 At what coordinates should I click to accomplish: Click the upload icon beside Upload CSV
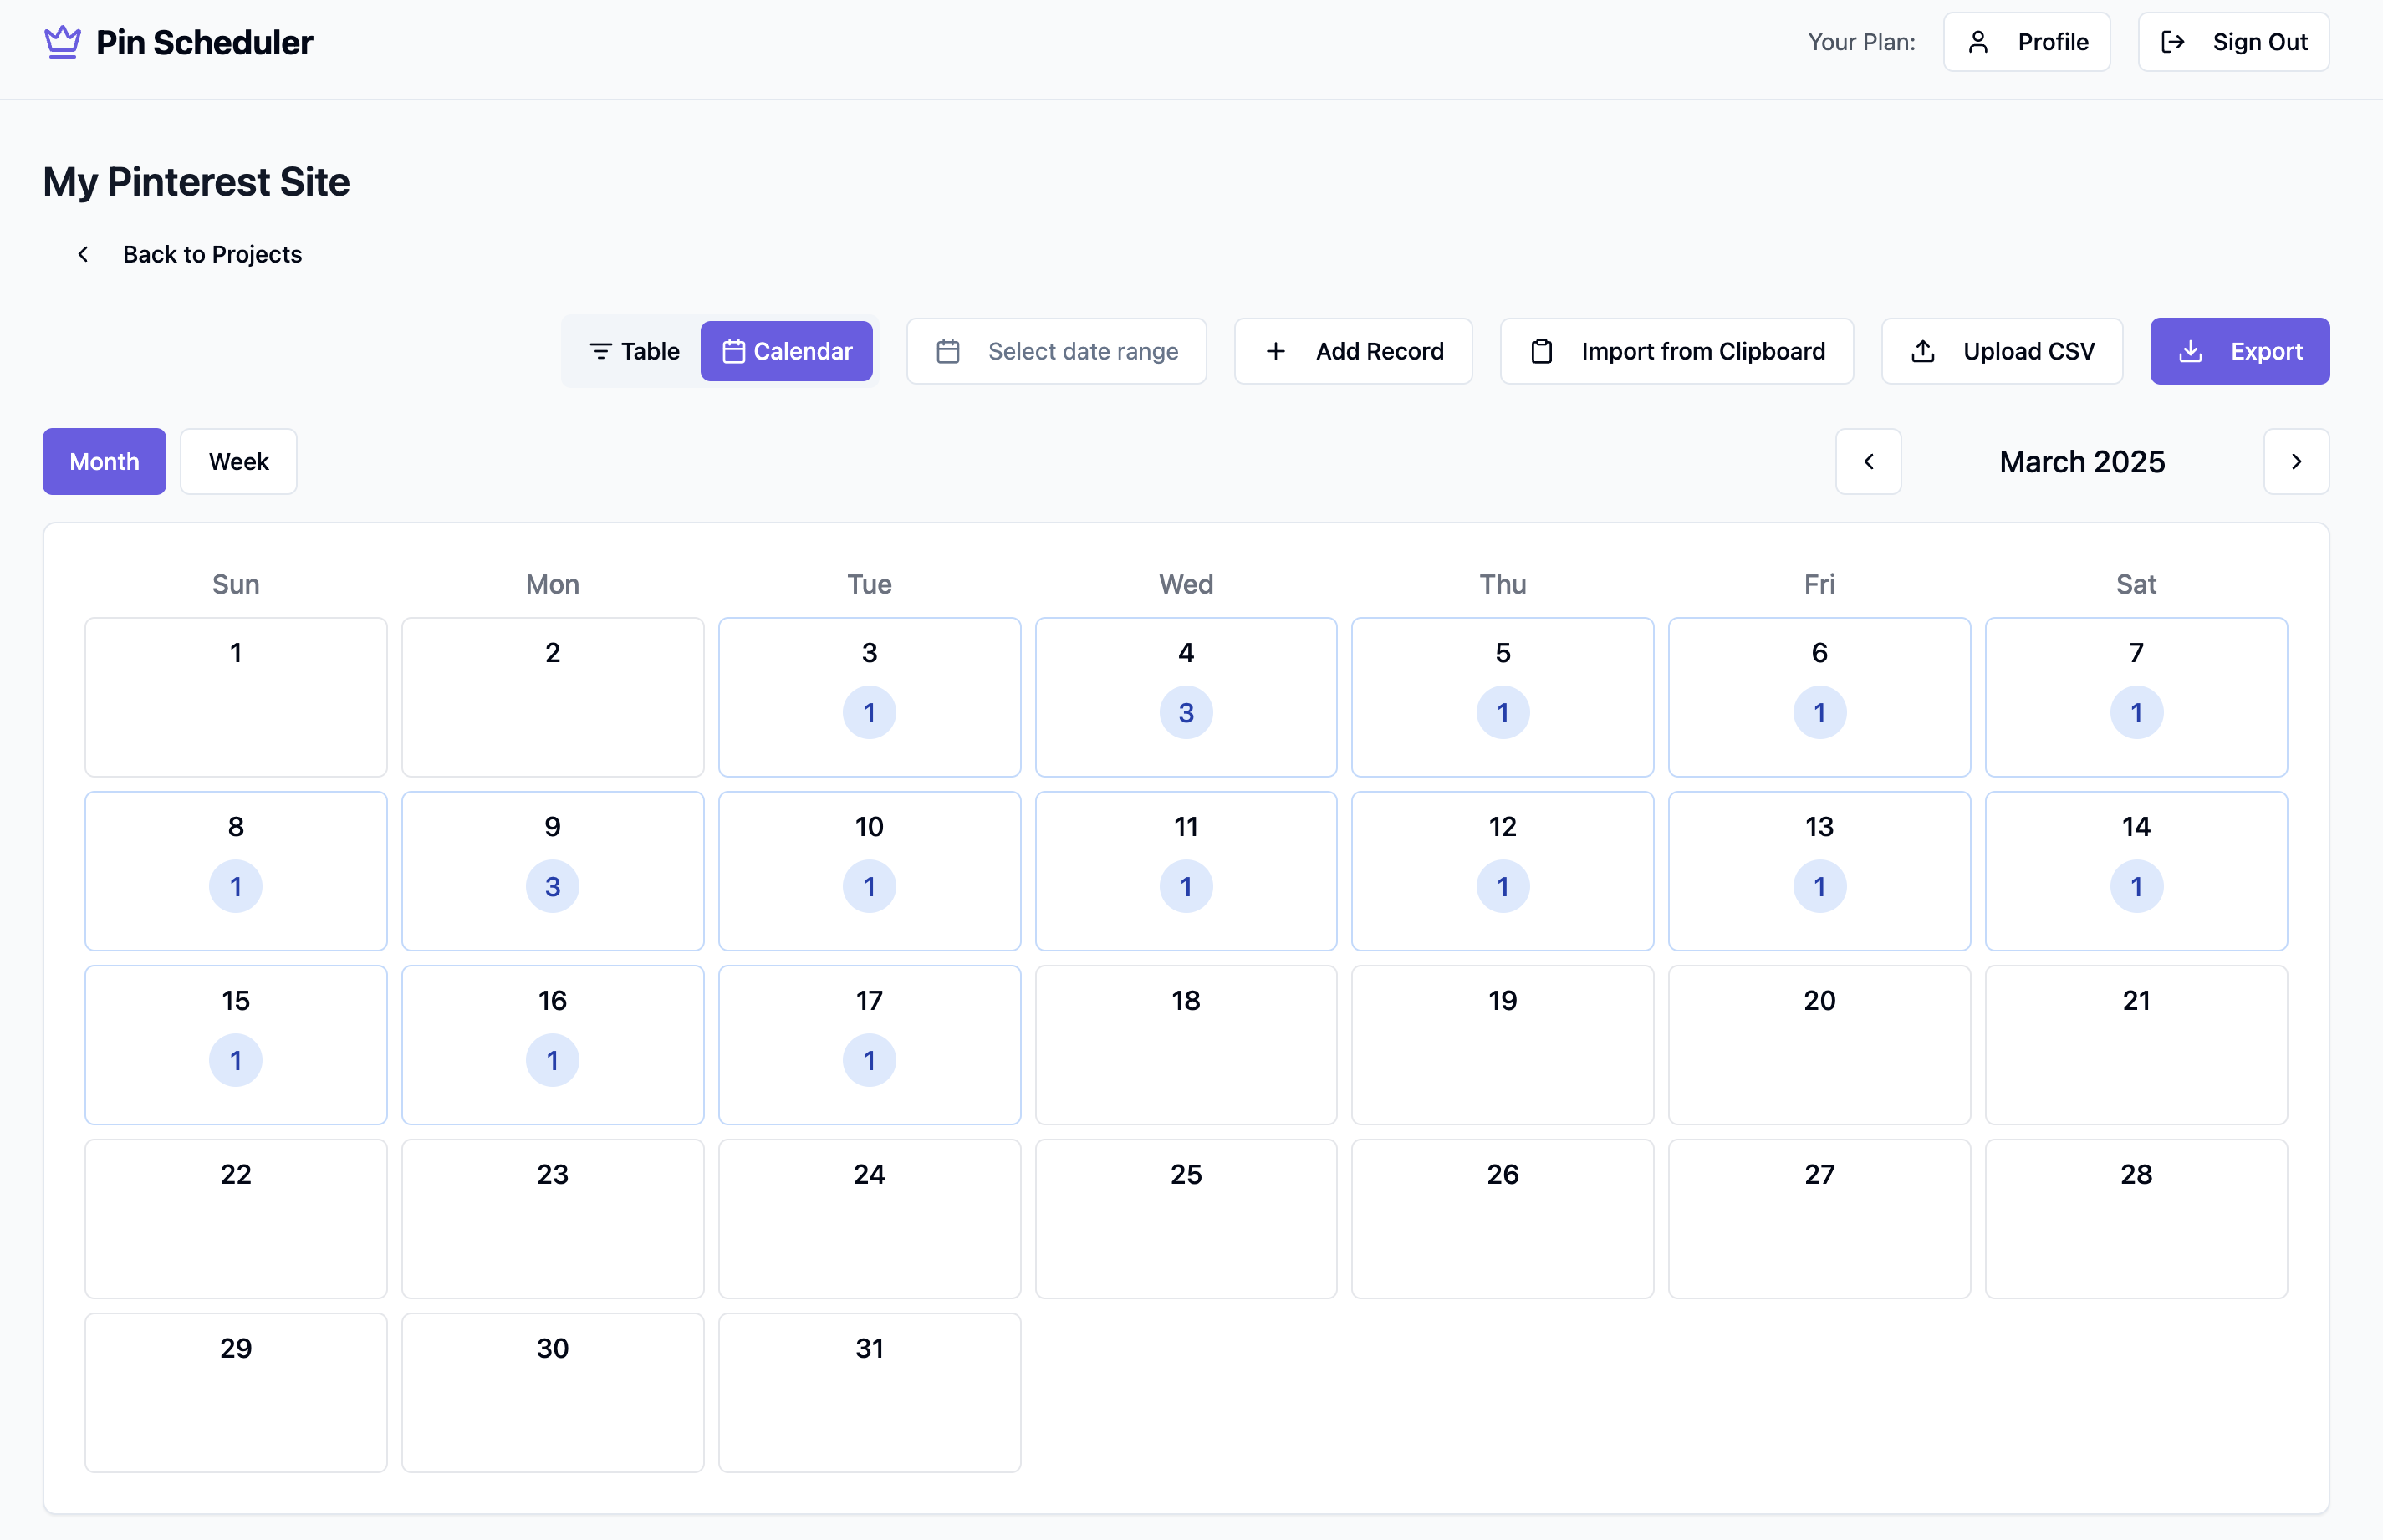(x=1922, y=351)
